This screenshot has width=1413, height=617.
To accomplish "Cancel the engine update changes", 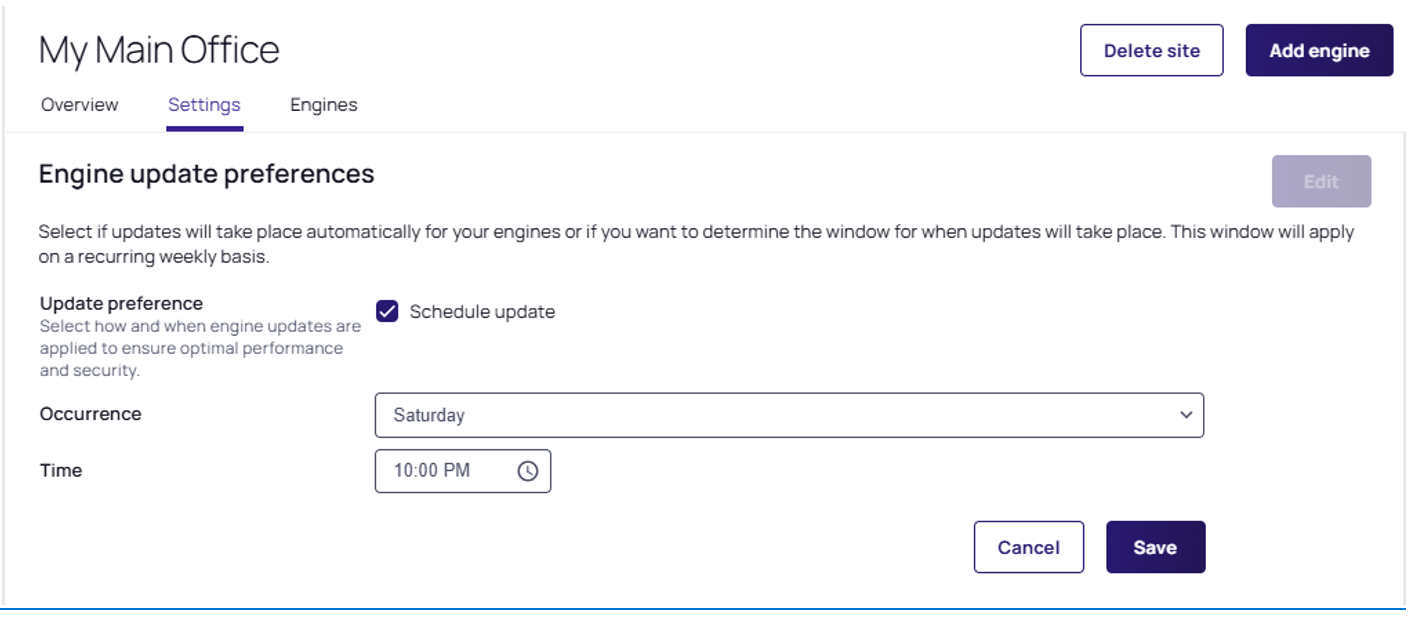I will 1028,547.
